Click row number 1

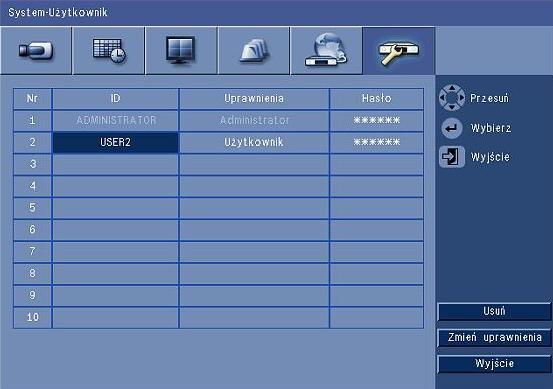pyautogui.click(x=32, y=121)
